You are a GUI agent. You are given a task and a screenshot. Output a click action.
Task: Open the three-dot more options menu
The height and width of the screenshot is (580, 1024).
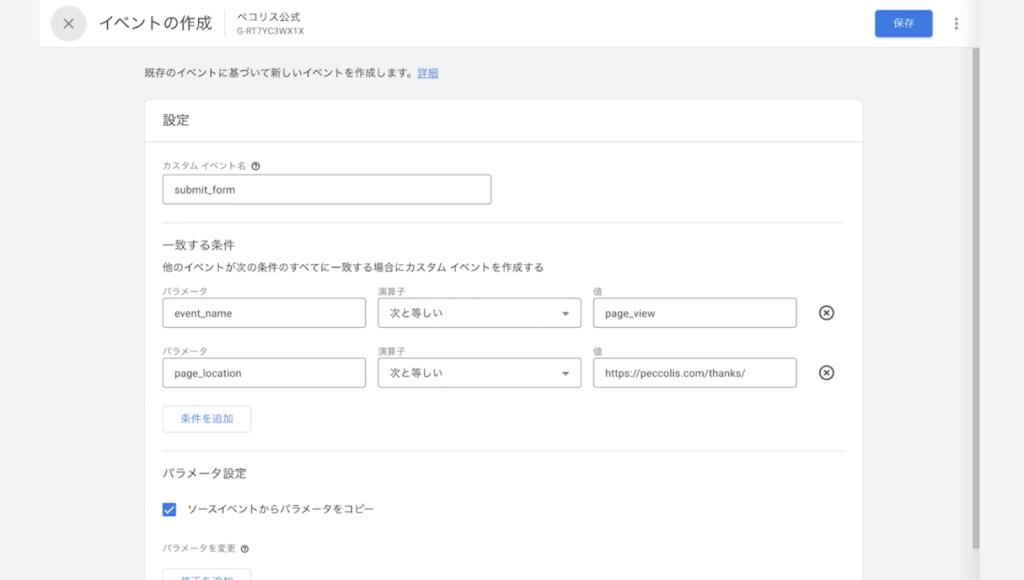(956, 24)
